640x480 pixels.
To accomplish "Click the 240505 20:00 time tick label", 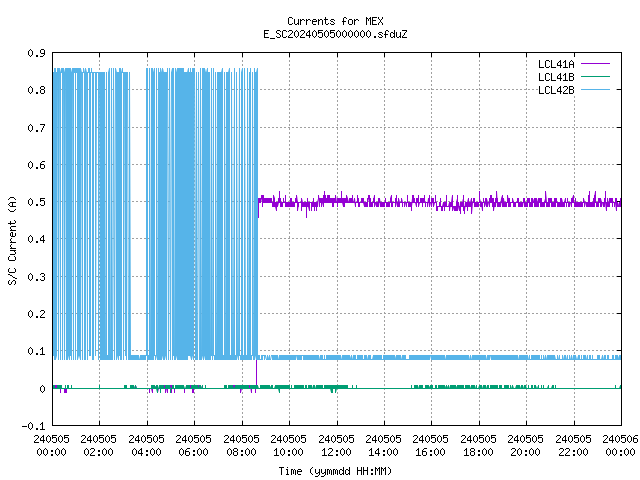I will (x=525, y=446).
